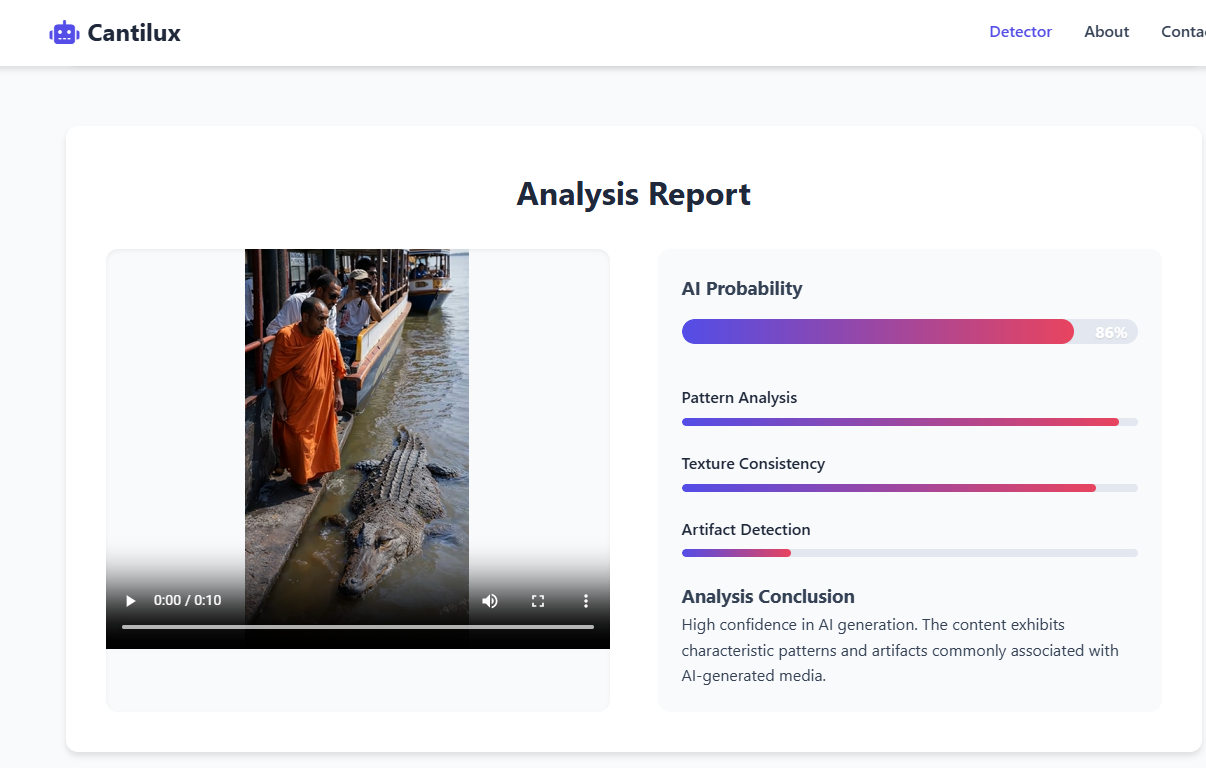The width and height of the screenshot is (1206, 768).
Task: Enter fullscreen mode on the video
Action: pyautogui.click(x=538, y=601)
